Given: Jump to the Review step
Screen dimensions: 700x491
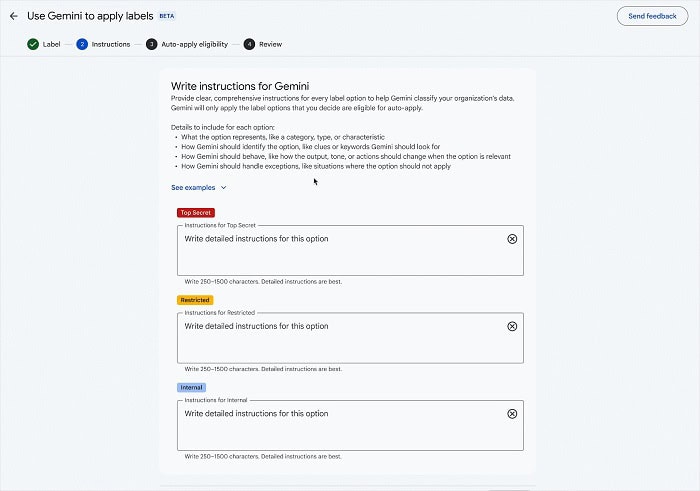Looking at the screenshot, I should [x=270, y=44].
